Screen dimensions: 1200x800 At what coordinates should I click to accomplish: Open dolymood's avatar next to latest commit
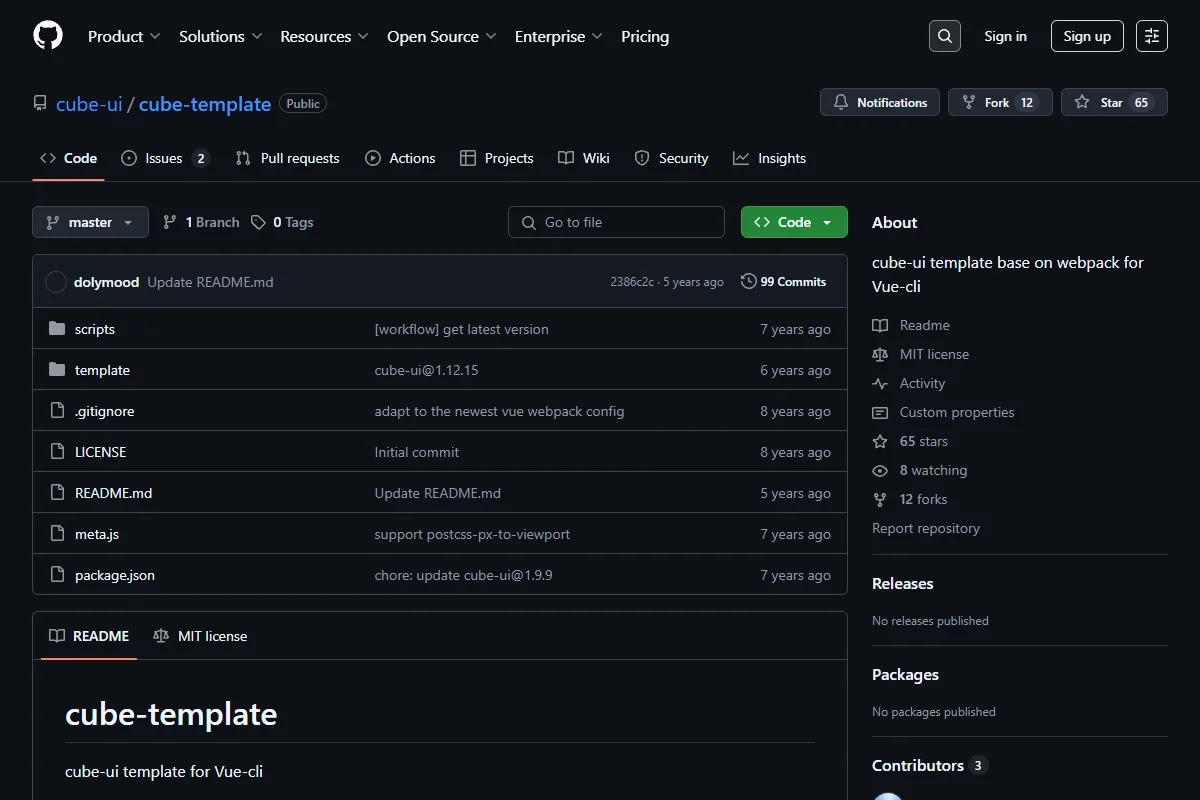pyautogui.click(x=56, y=282)
